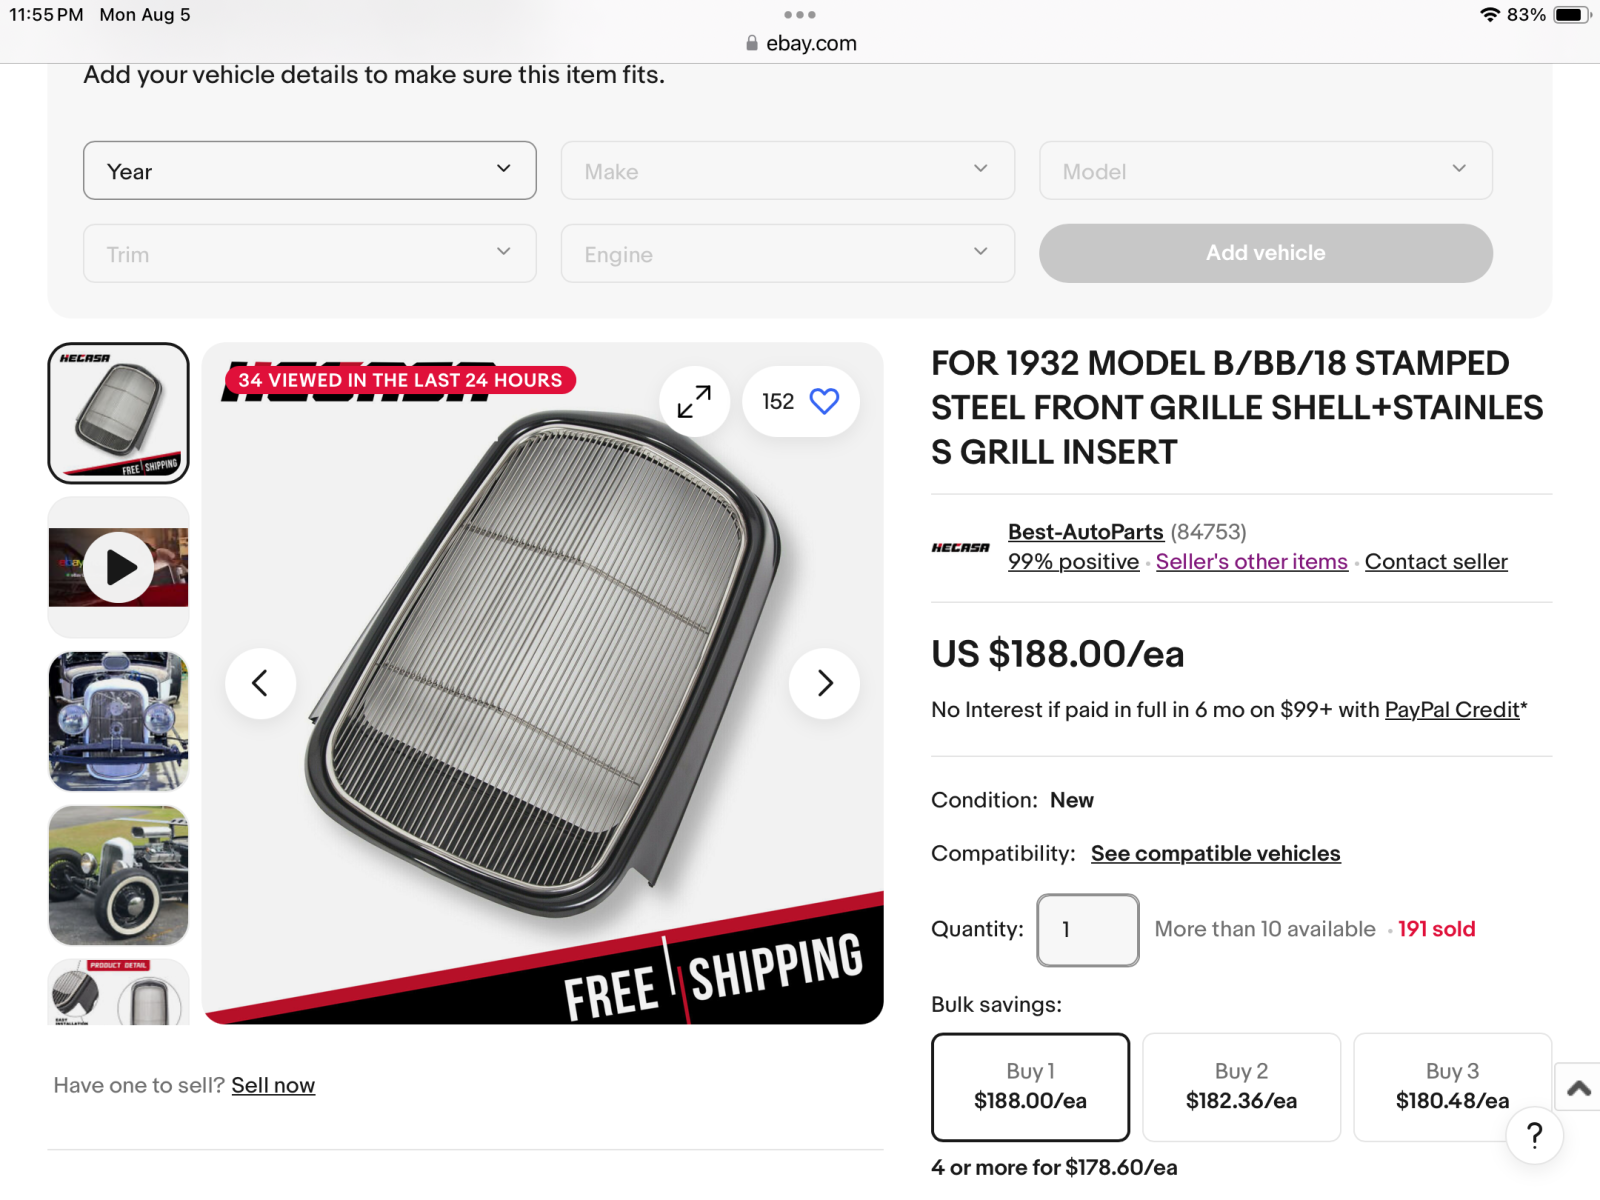The width and height of the screenshot is (1600, 1200).
Task: Open the Year dropdown
Action: (310, 171)
